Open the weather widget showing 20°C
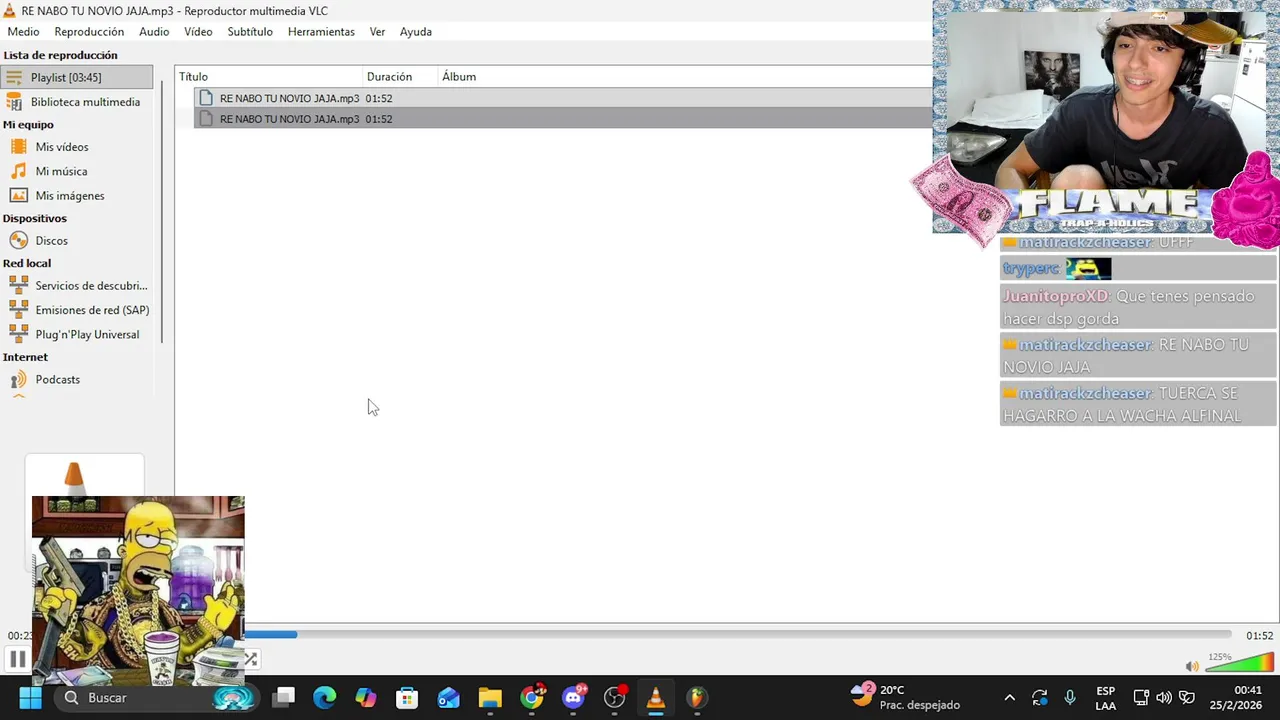Viewport: 1280px width, 720px height. tap(905, 697)
